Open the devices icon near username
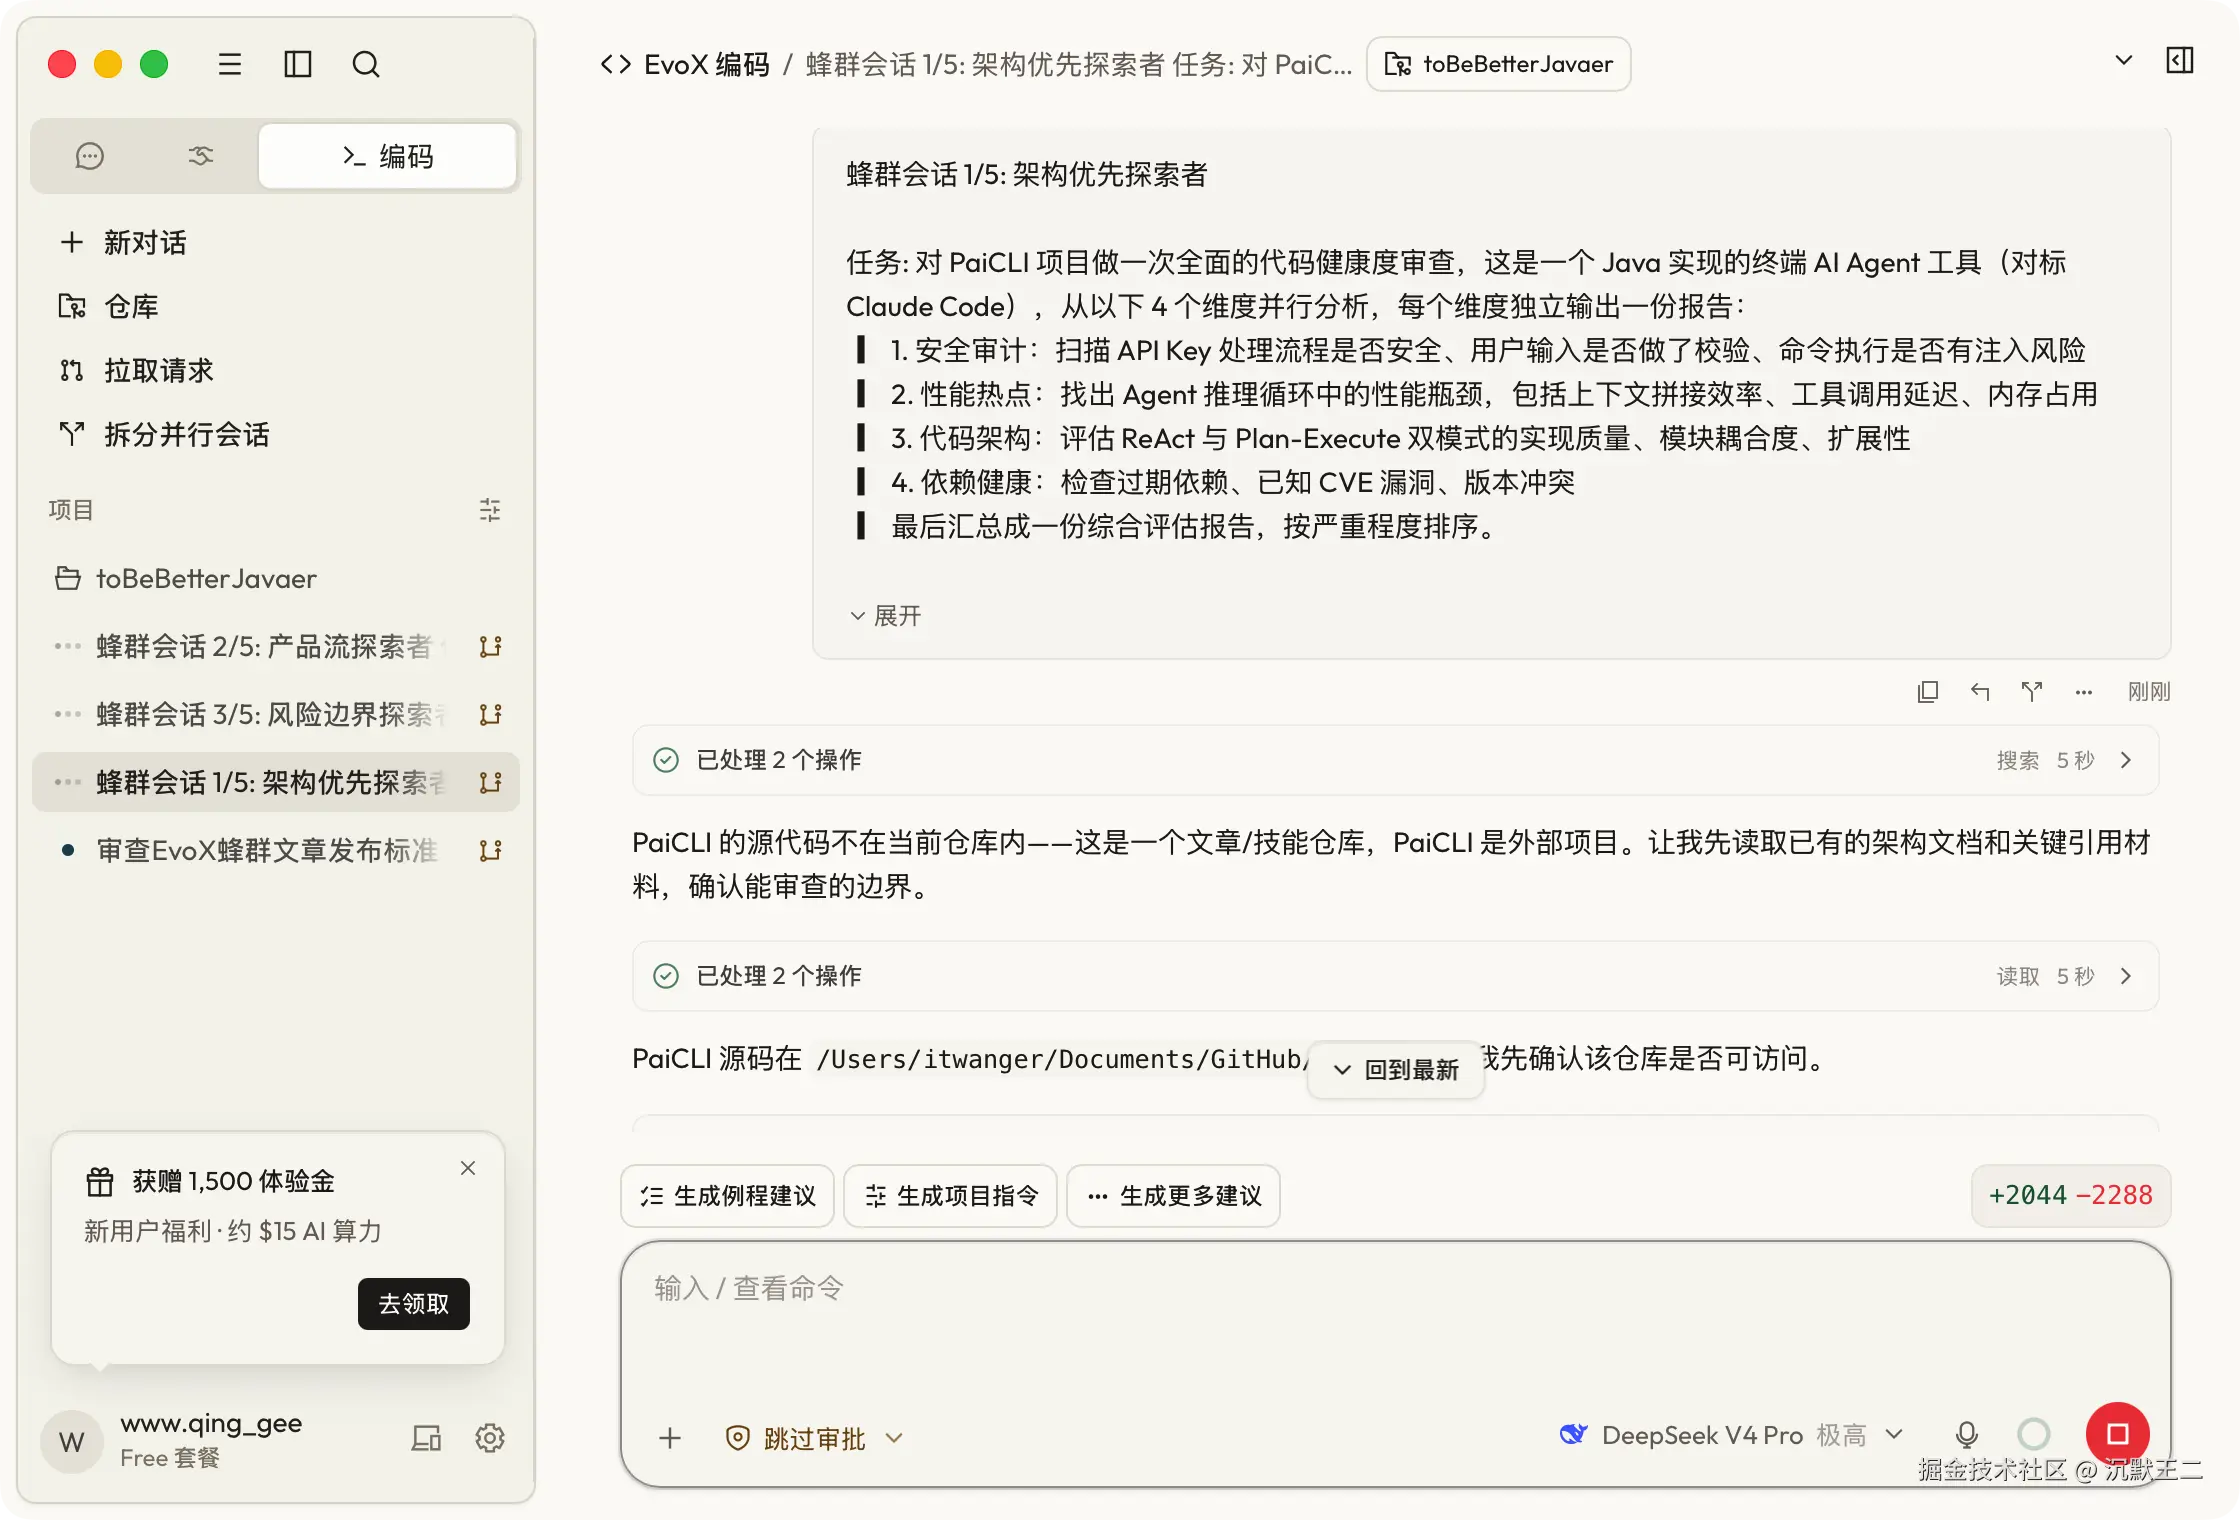This screenshot has width=2240, height=1520. (426, 1438)
